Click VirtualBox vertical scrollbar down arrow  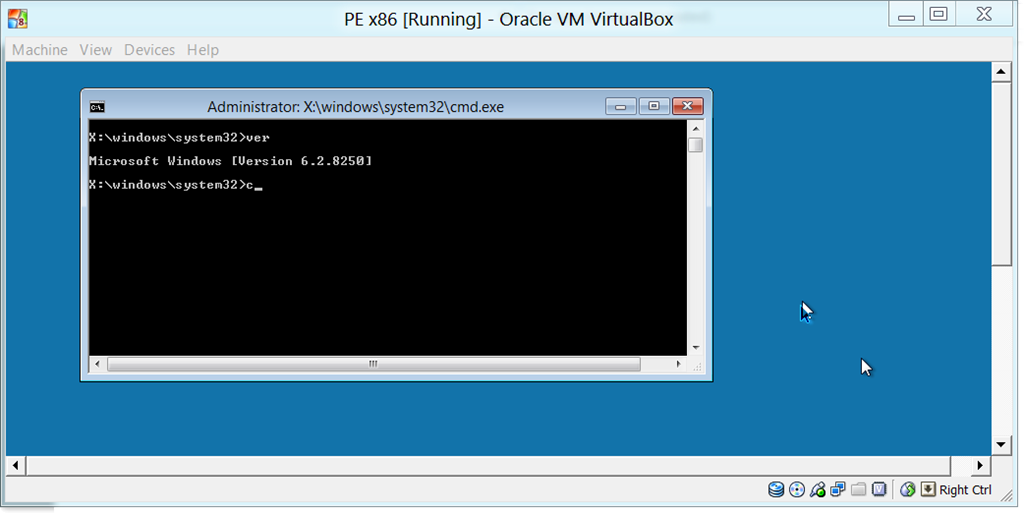[x=1001, y=445]
